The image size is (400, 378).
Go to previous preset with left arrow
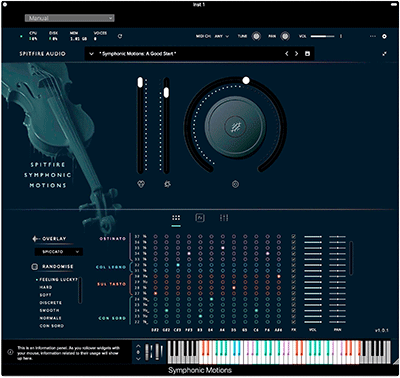point(287,54)
